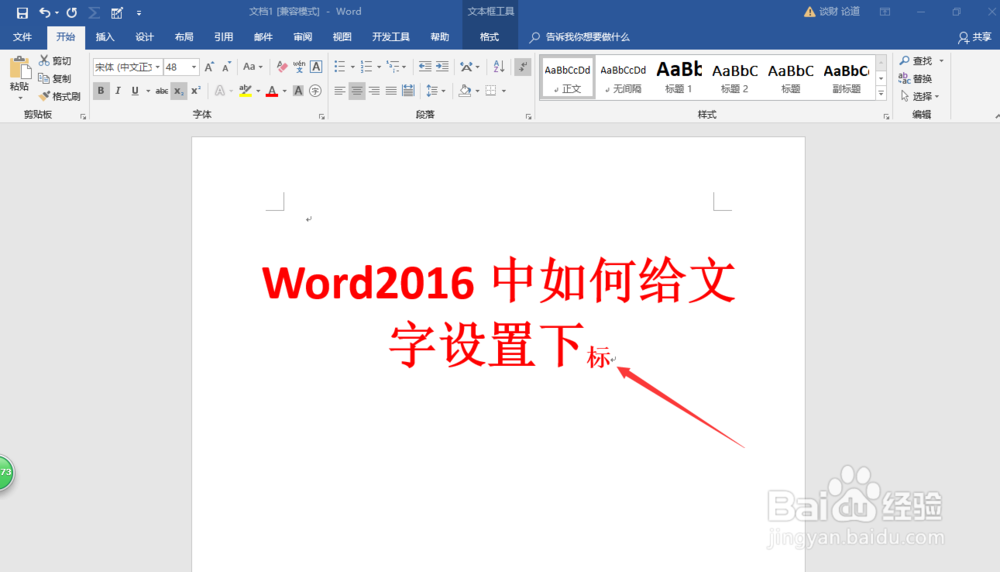Toggle subscript (x₂) formatting
The width and height of the screenshot is (1000, 572).
click(179, 91)
